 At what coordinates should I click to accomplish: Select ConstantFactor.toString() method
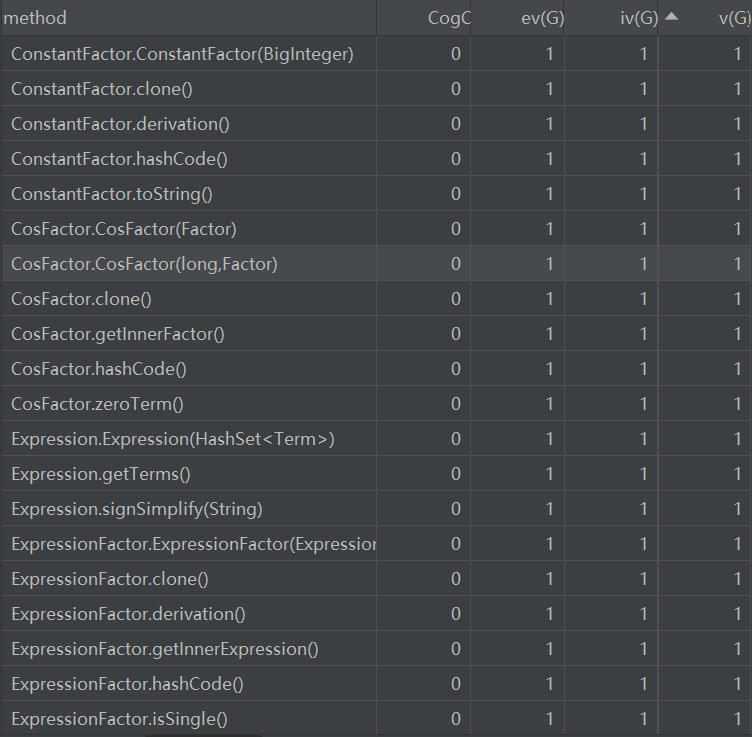click(112, 194)
